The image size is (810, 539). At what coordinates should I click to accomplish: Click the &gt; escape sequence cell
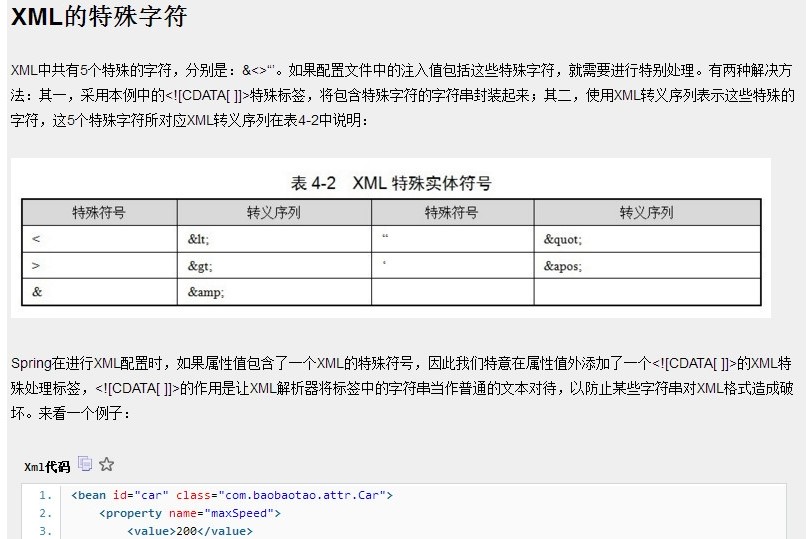[274, 266]
